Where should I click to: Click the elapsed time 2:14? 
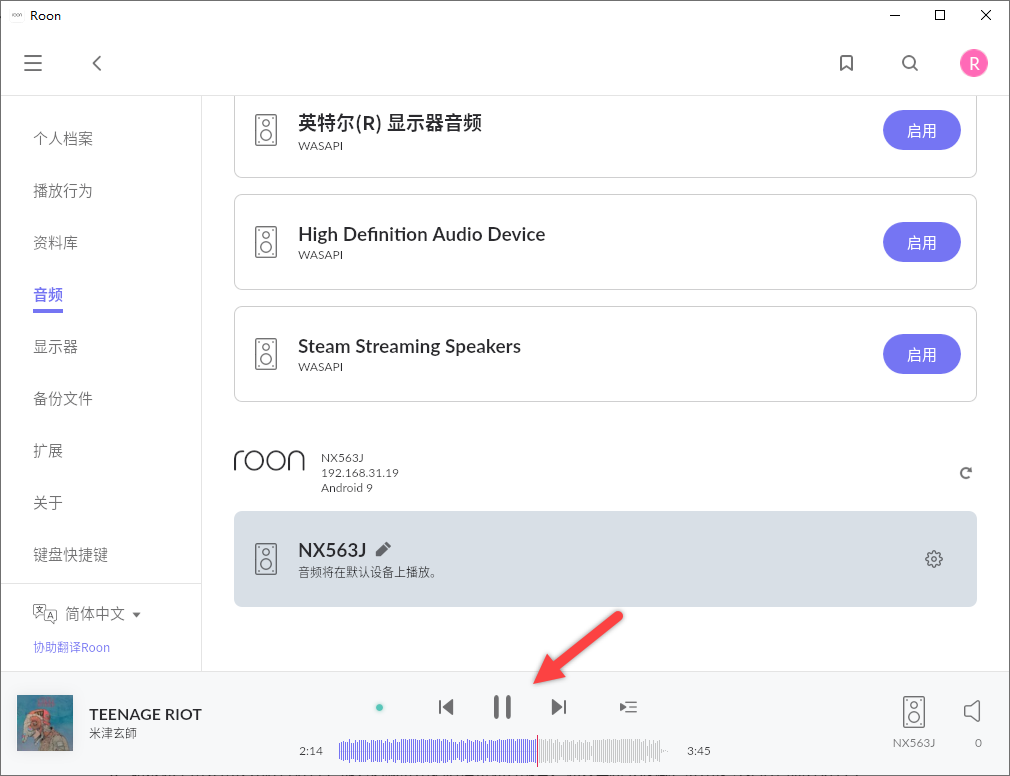pyautogui.click(x=311, y=751)
